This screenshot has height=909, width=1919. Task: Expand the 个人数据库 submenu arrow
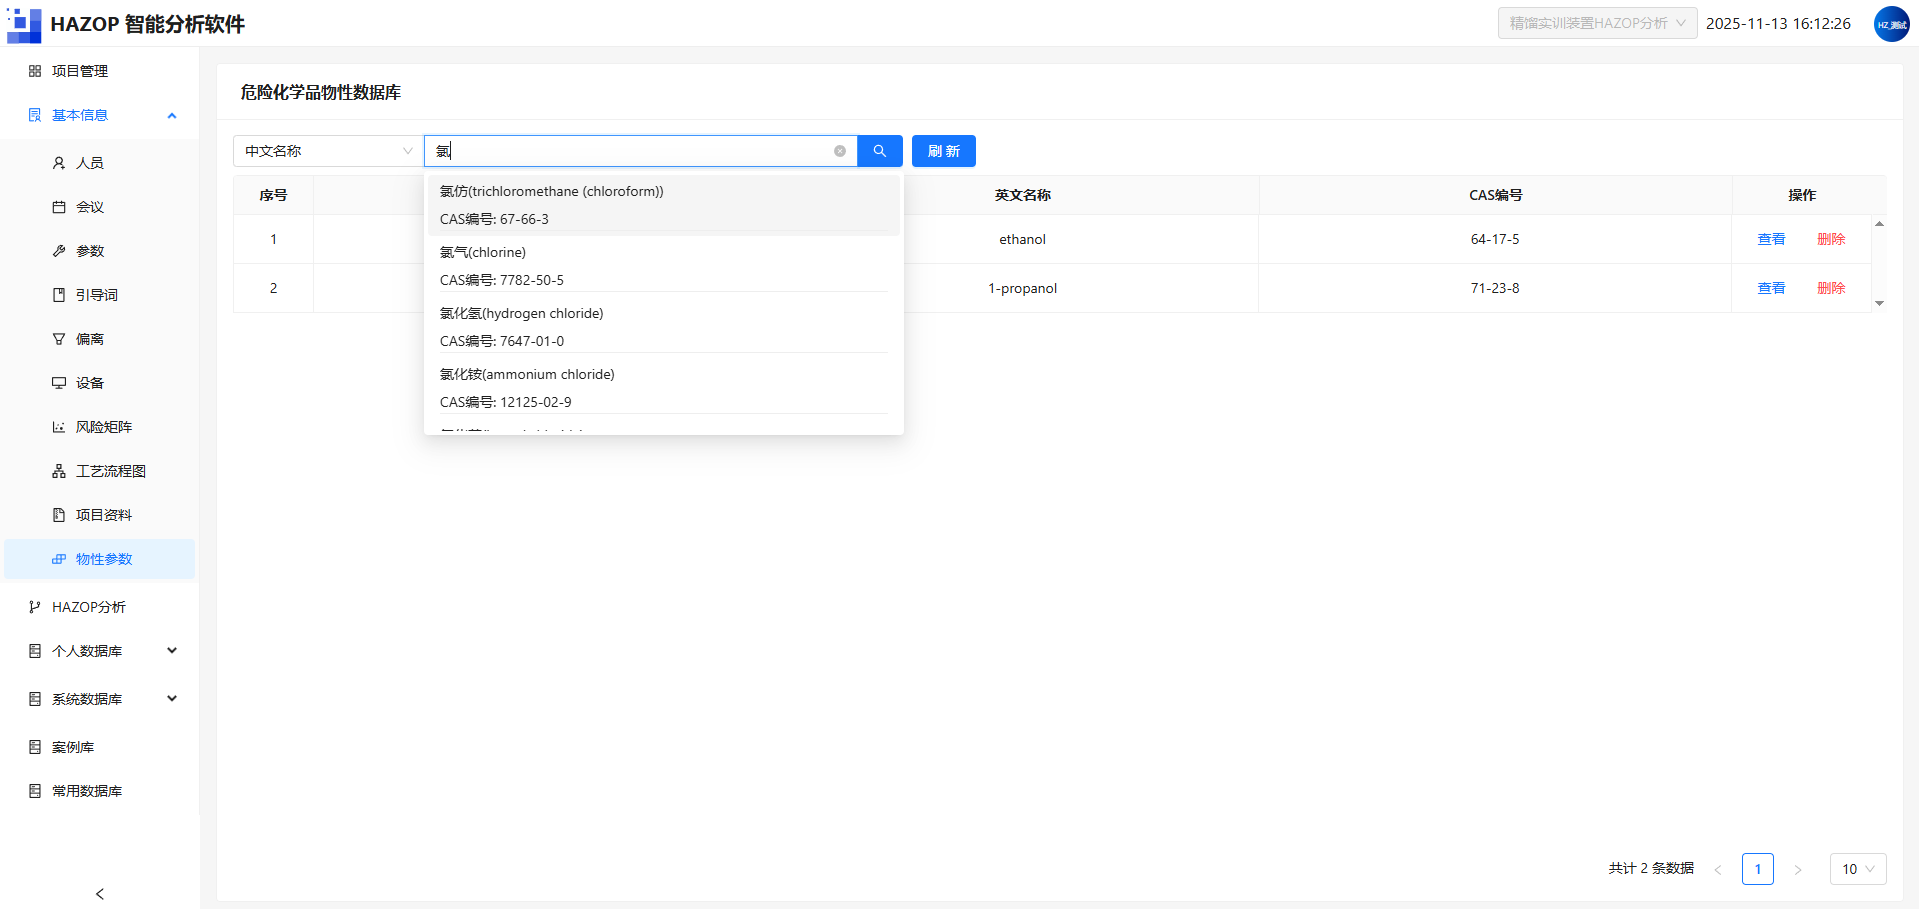[x=172, y=651]
